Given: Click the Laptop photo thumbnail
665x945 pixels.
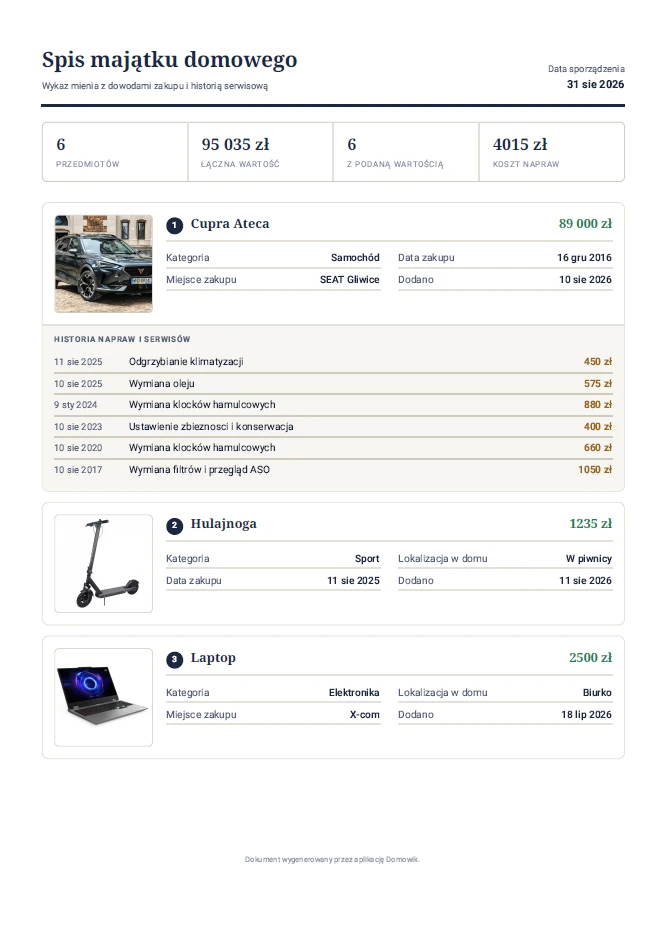Looking at the screenshot, I should (x=103, y=697).
